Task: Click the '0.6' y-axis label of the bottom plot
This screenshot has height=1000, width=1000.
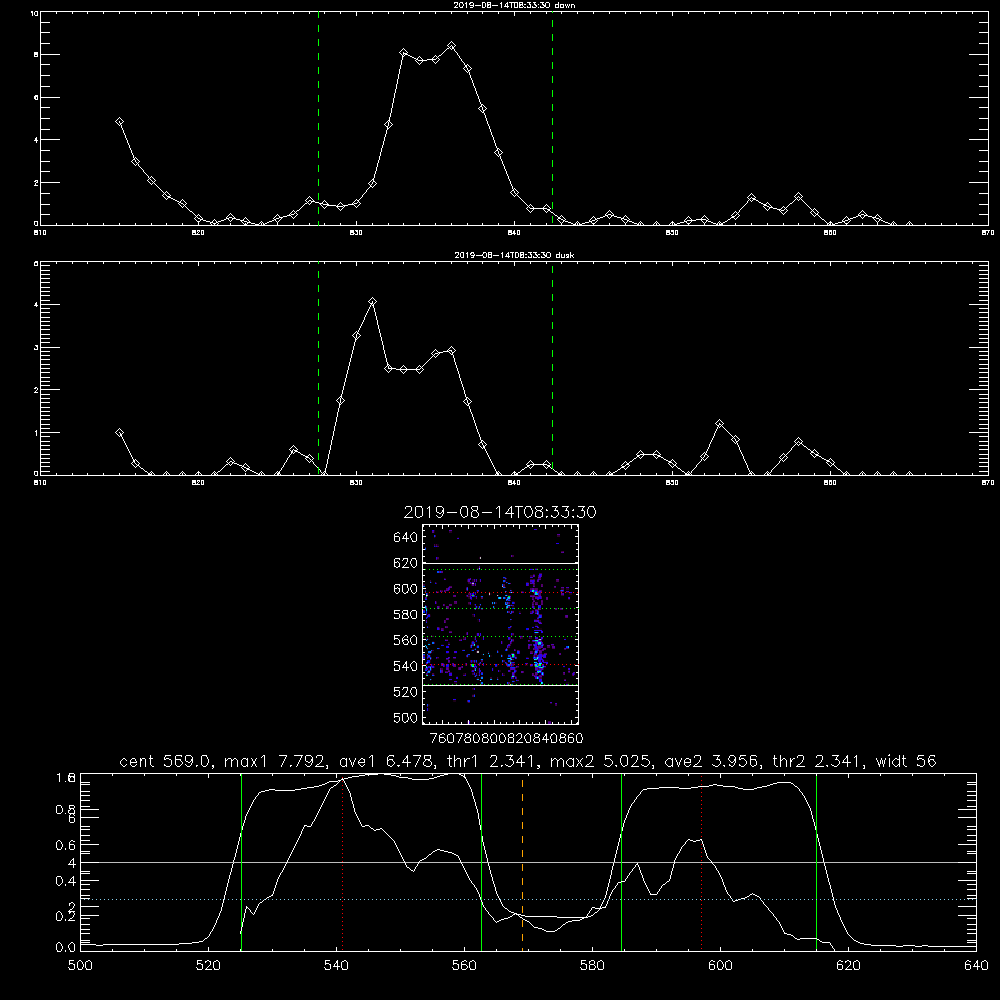Action: [66, 845]
